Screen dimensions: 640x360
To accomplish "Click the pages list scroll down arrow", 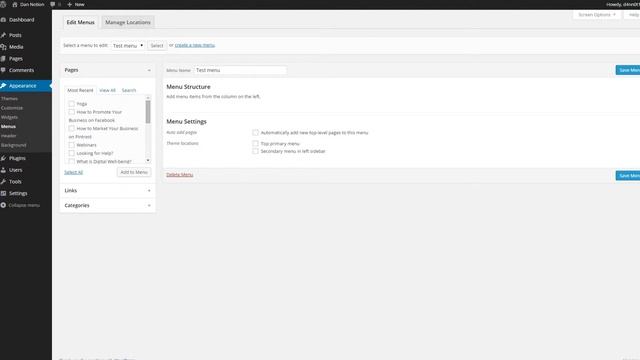I will [x=148, y=160].
